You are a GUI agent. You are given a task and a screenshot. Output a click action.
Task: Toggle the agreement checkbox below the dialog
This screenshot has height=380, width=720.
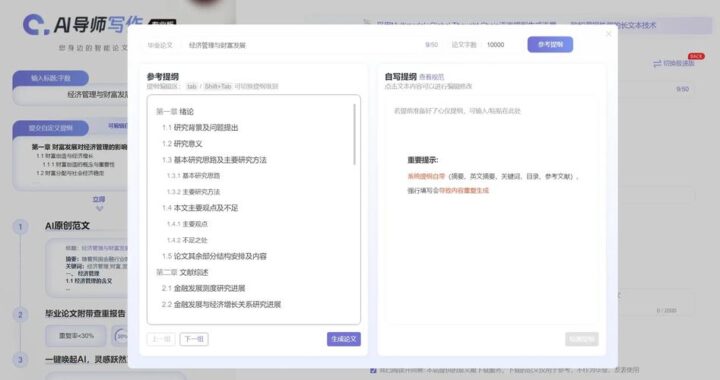pyautogui.click(x=373, y=370)
